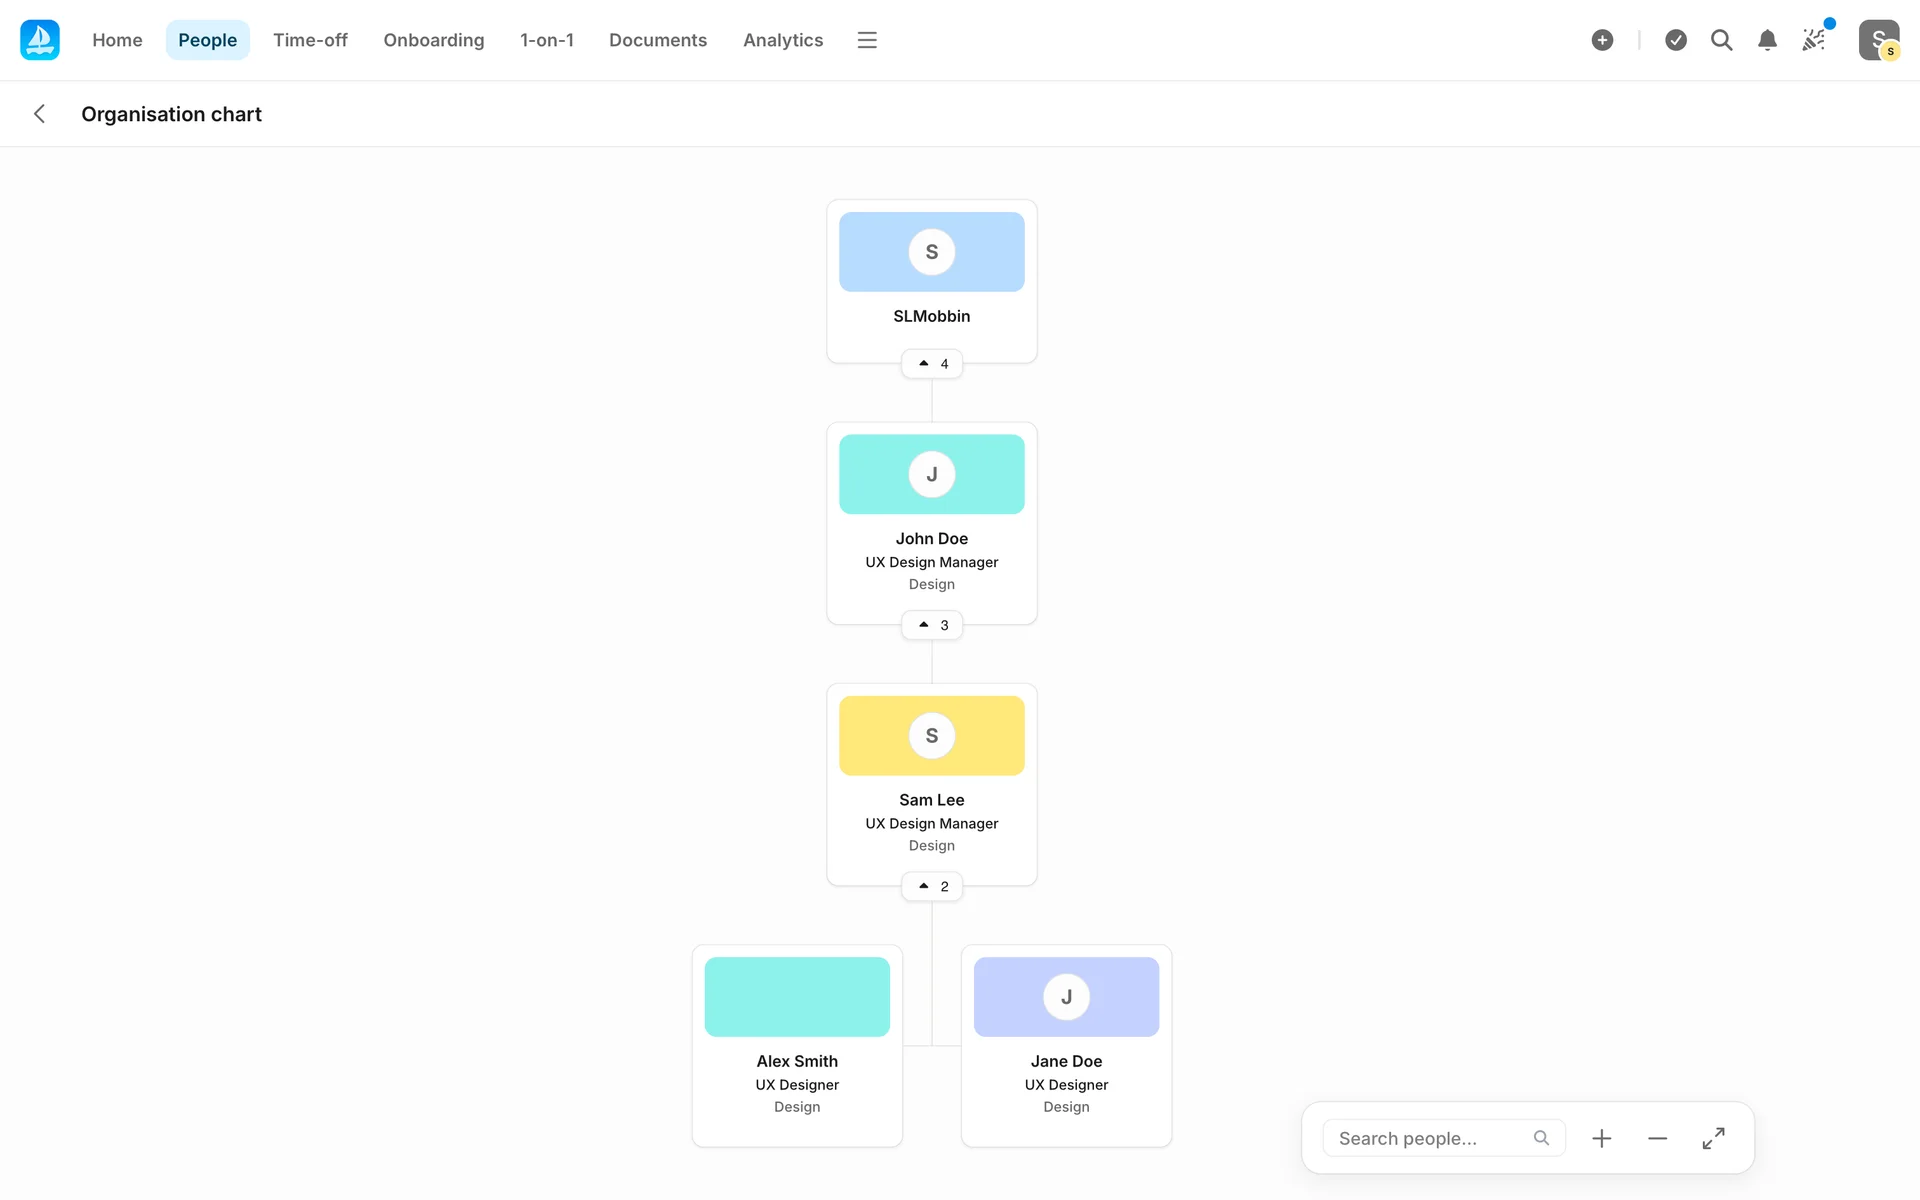Zoom in on chart with plus icon
1920x1200 pixels.
pos(1601,1138)
